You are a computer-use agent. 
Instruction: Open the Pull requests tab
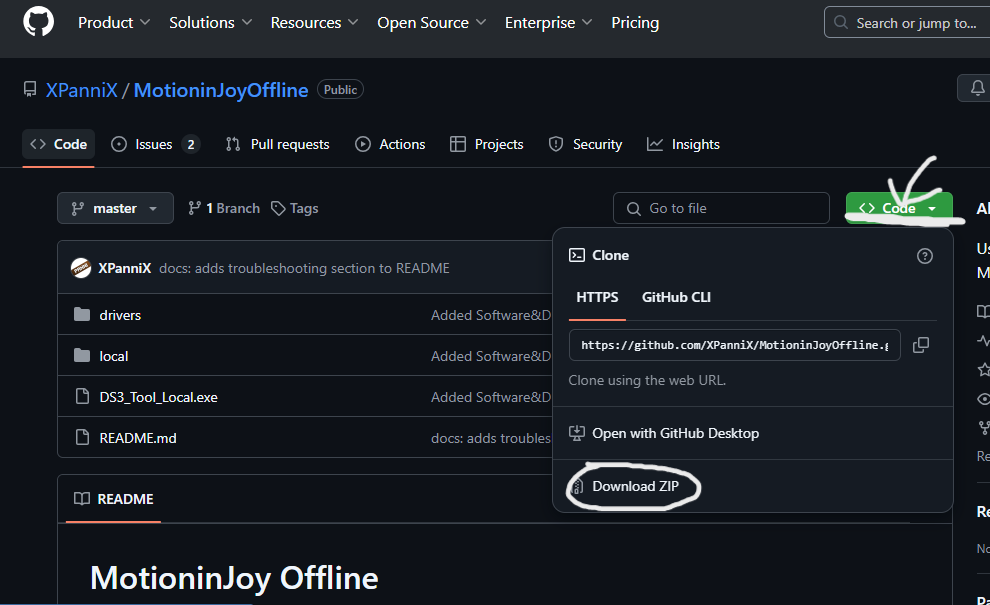pos(277,144)
